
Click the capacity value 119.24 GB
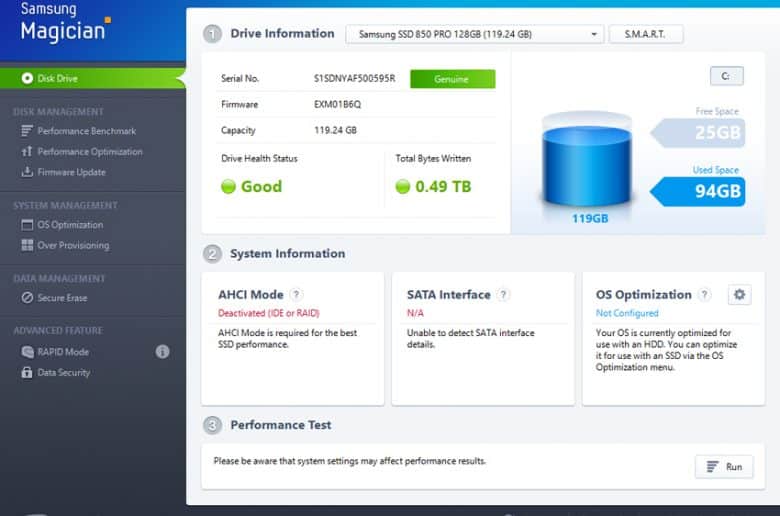tap(335, 130)
